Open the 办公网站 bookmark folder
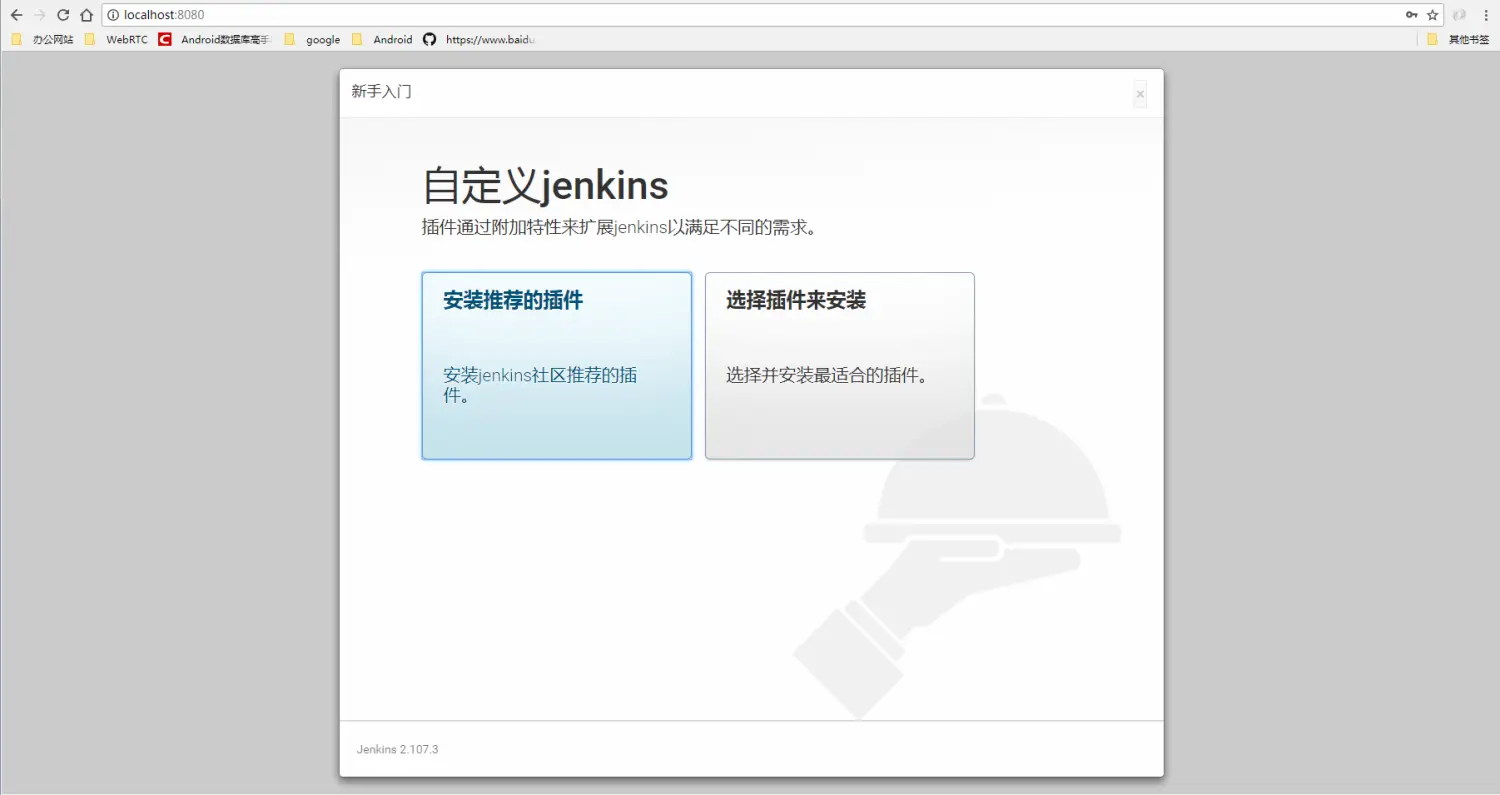 [x=42, y=40]
